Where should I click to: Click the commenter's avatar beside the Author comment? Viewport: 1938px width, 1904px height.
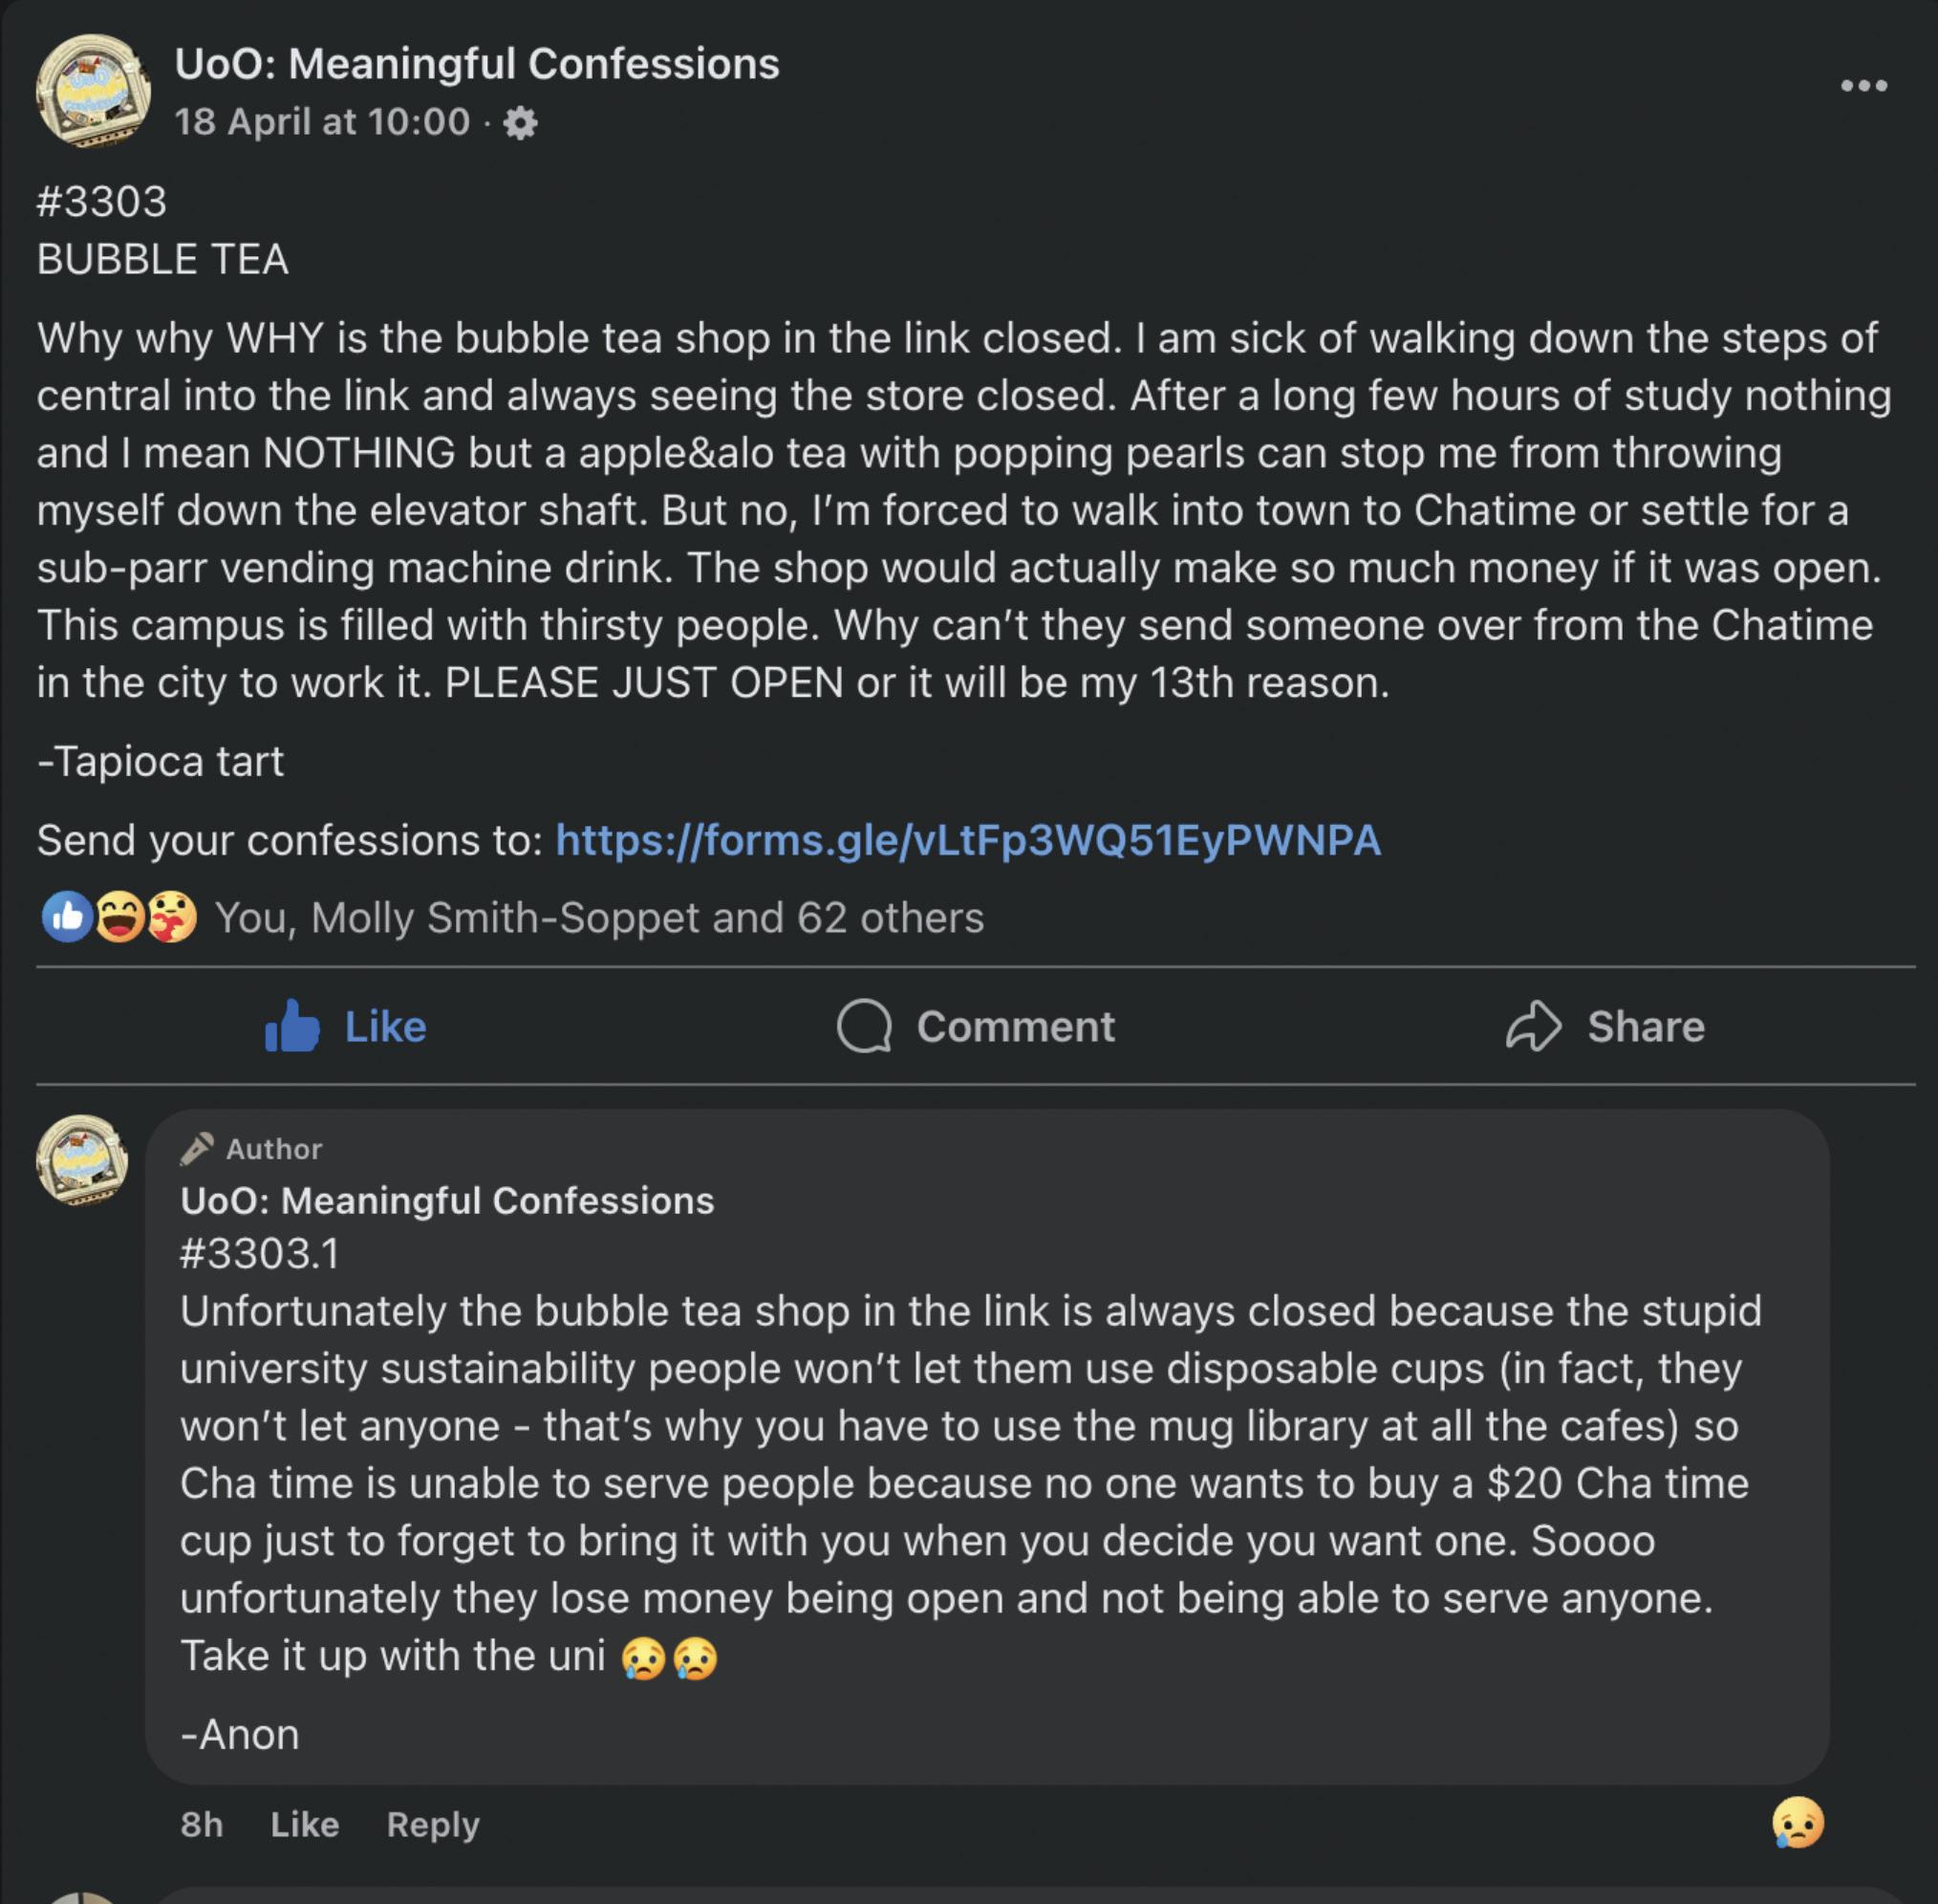coord(82,1160)
